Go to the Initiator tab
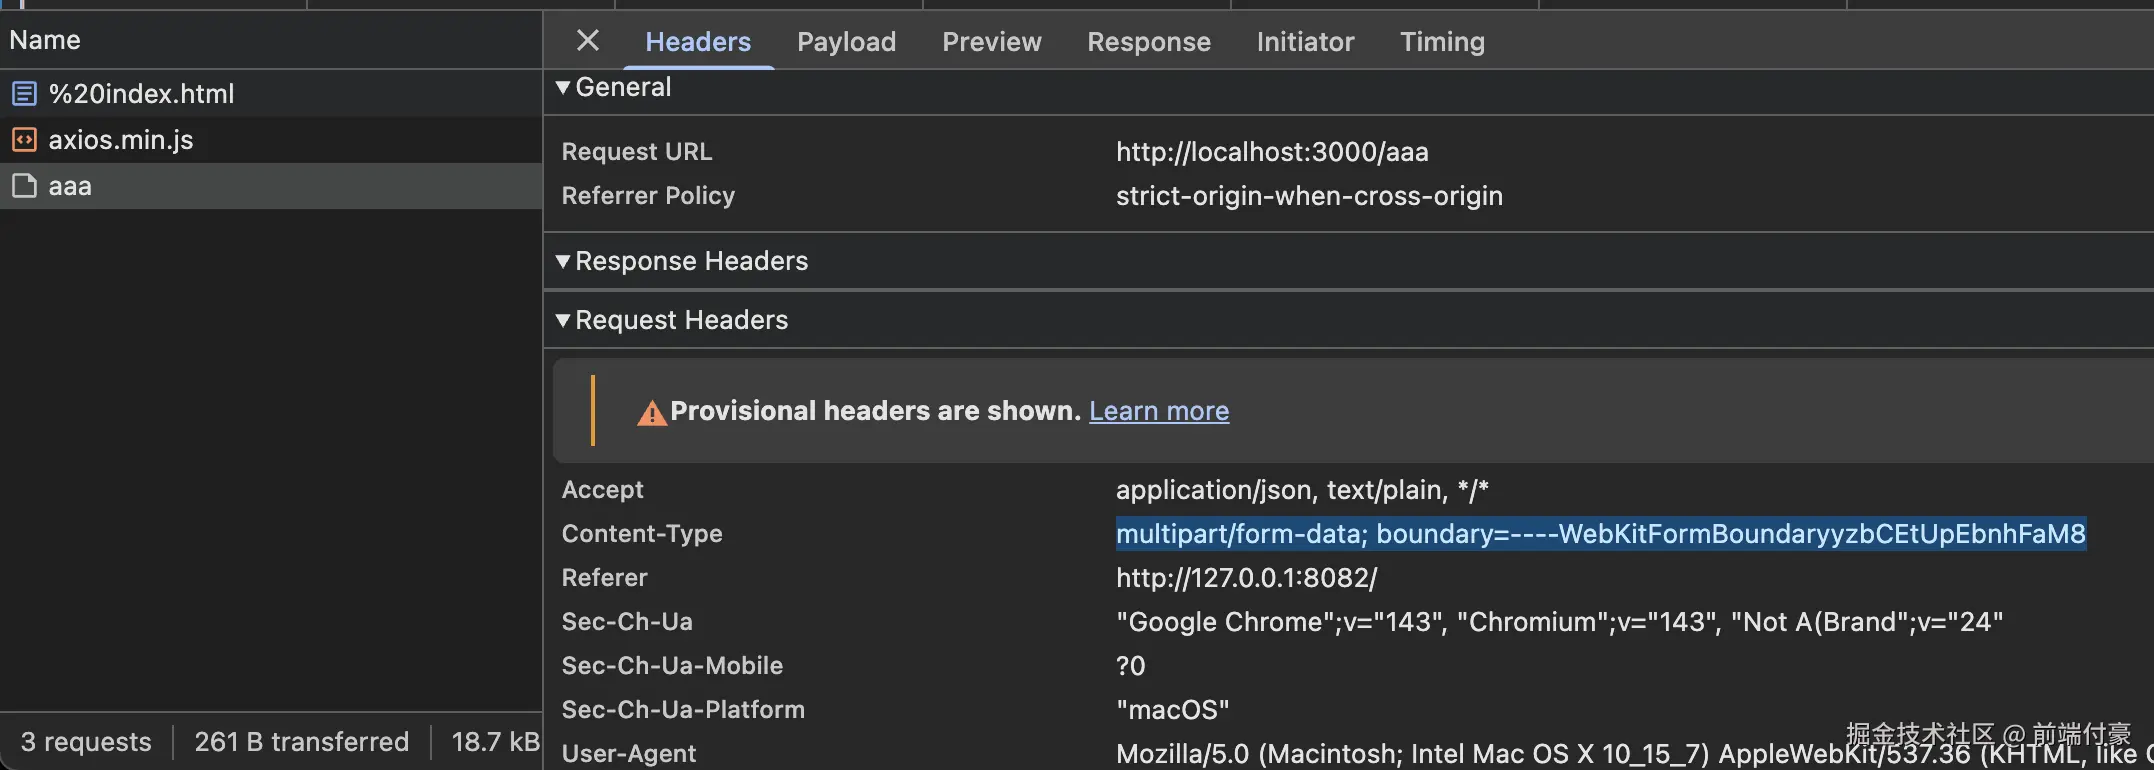The height and width of the screenshot is (770, 2154). tap(1305, 42)
